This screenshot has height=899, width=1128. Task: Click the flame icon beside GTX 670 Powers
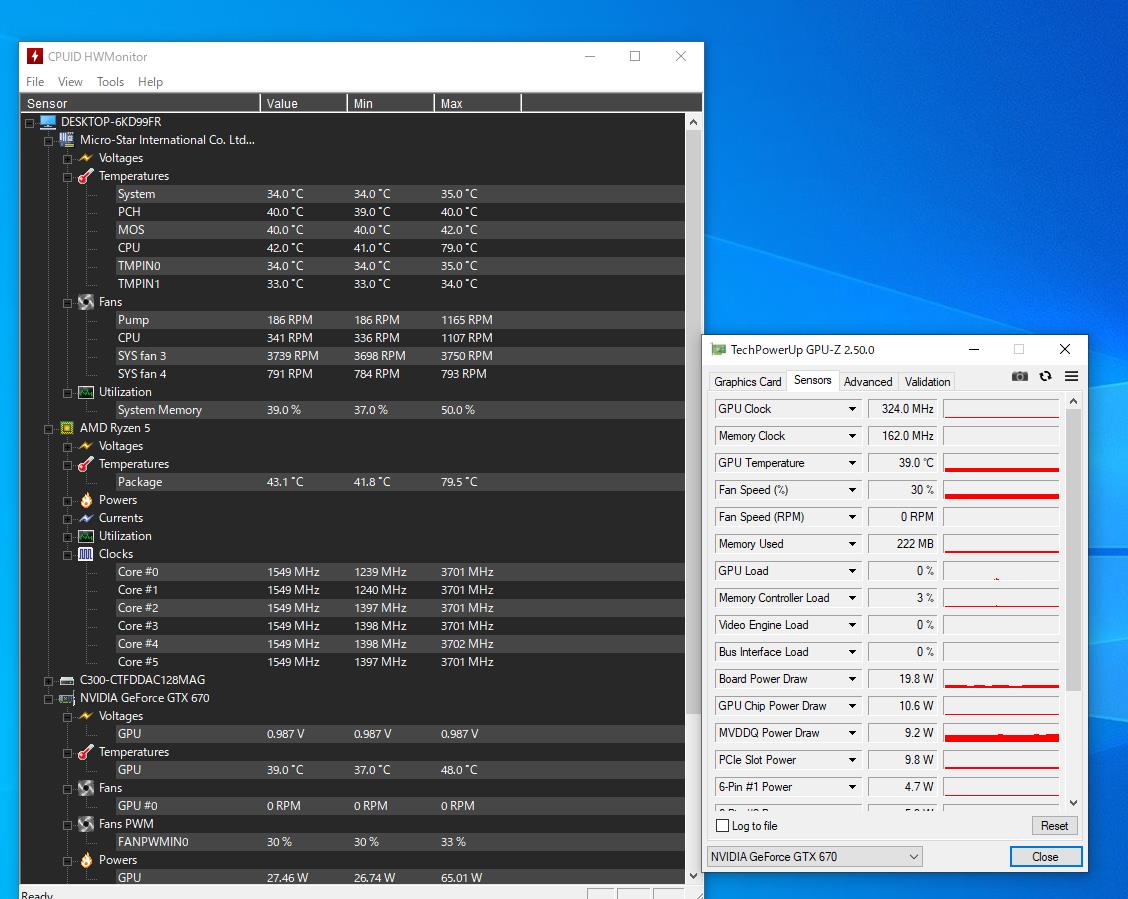click(86, 860)
